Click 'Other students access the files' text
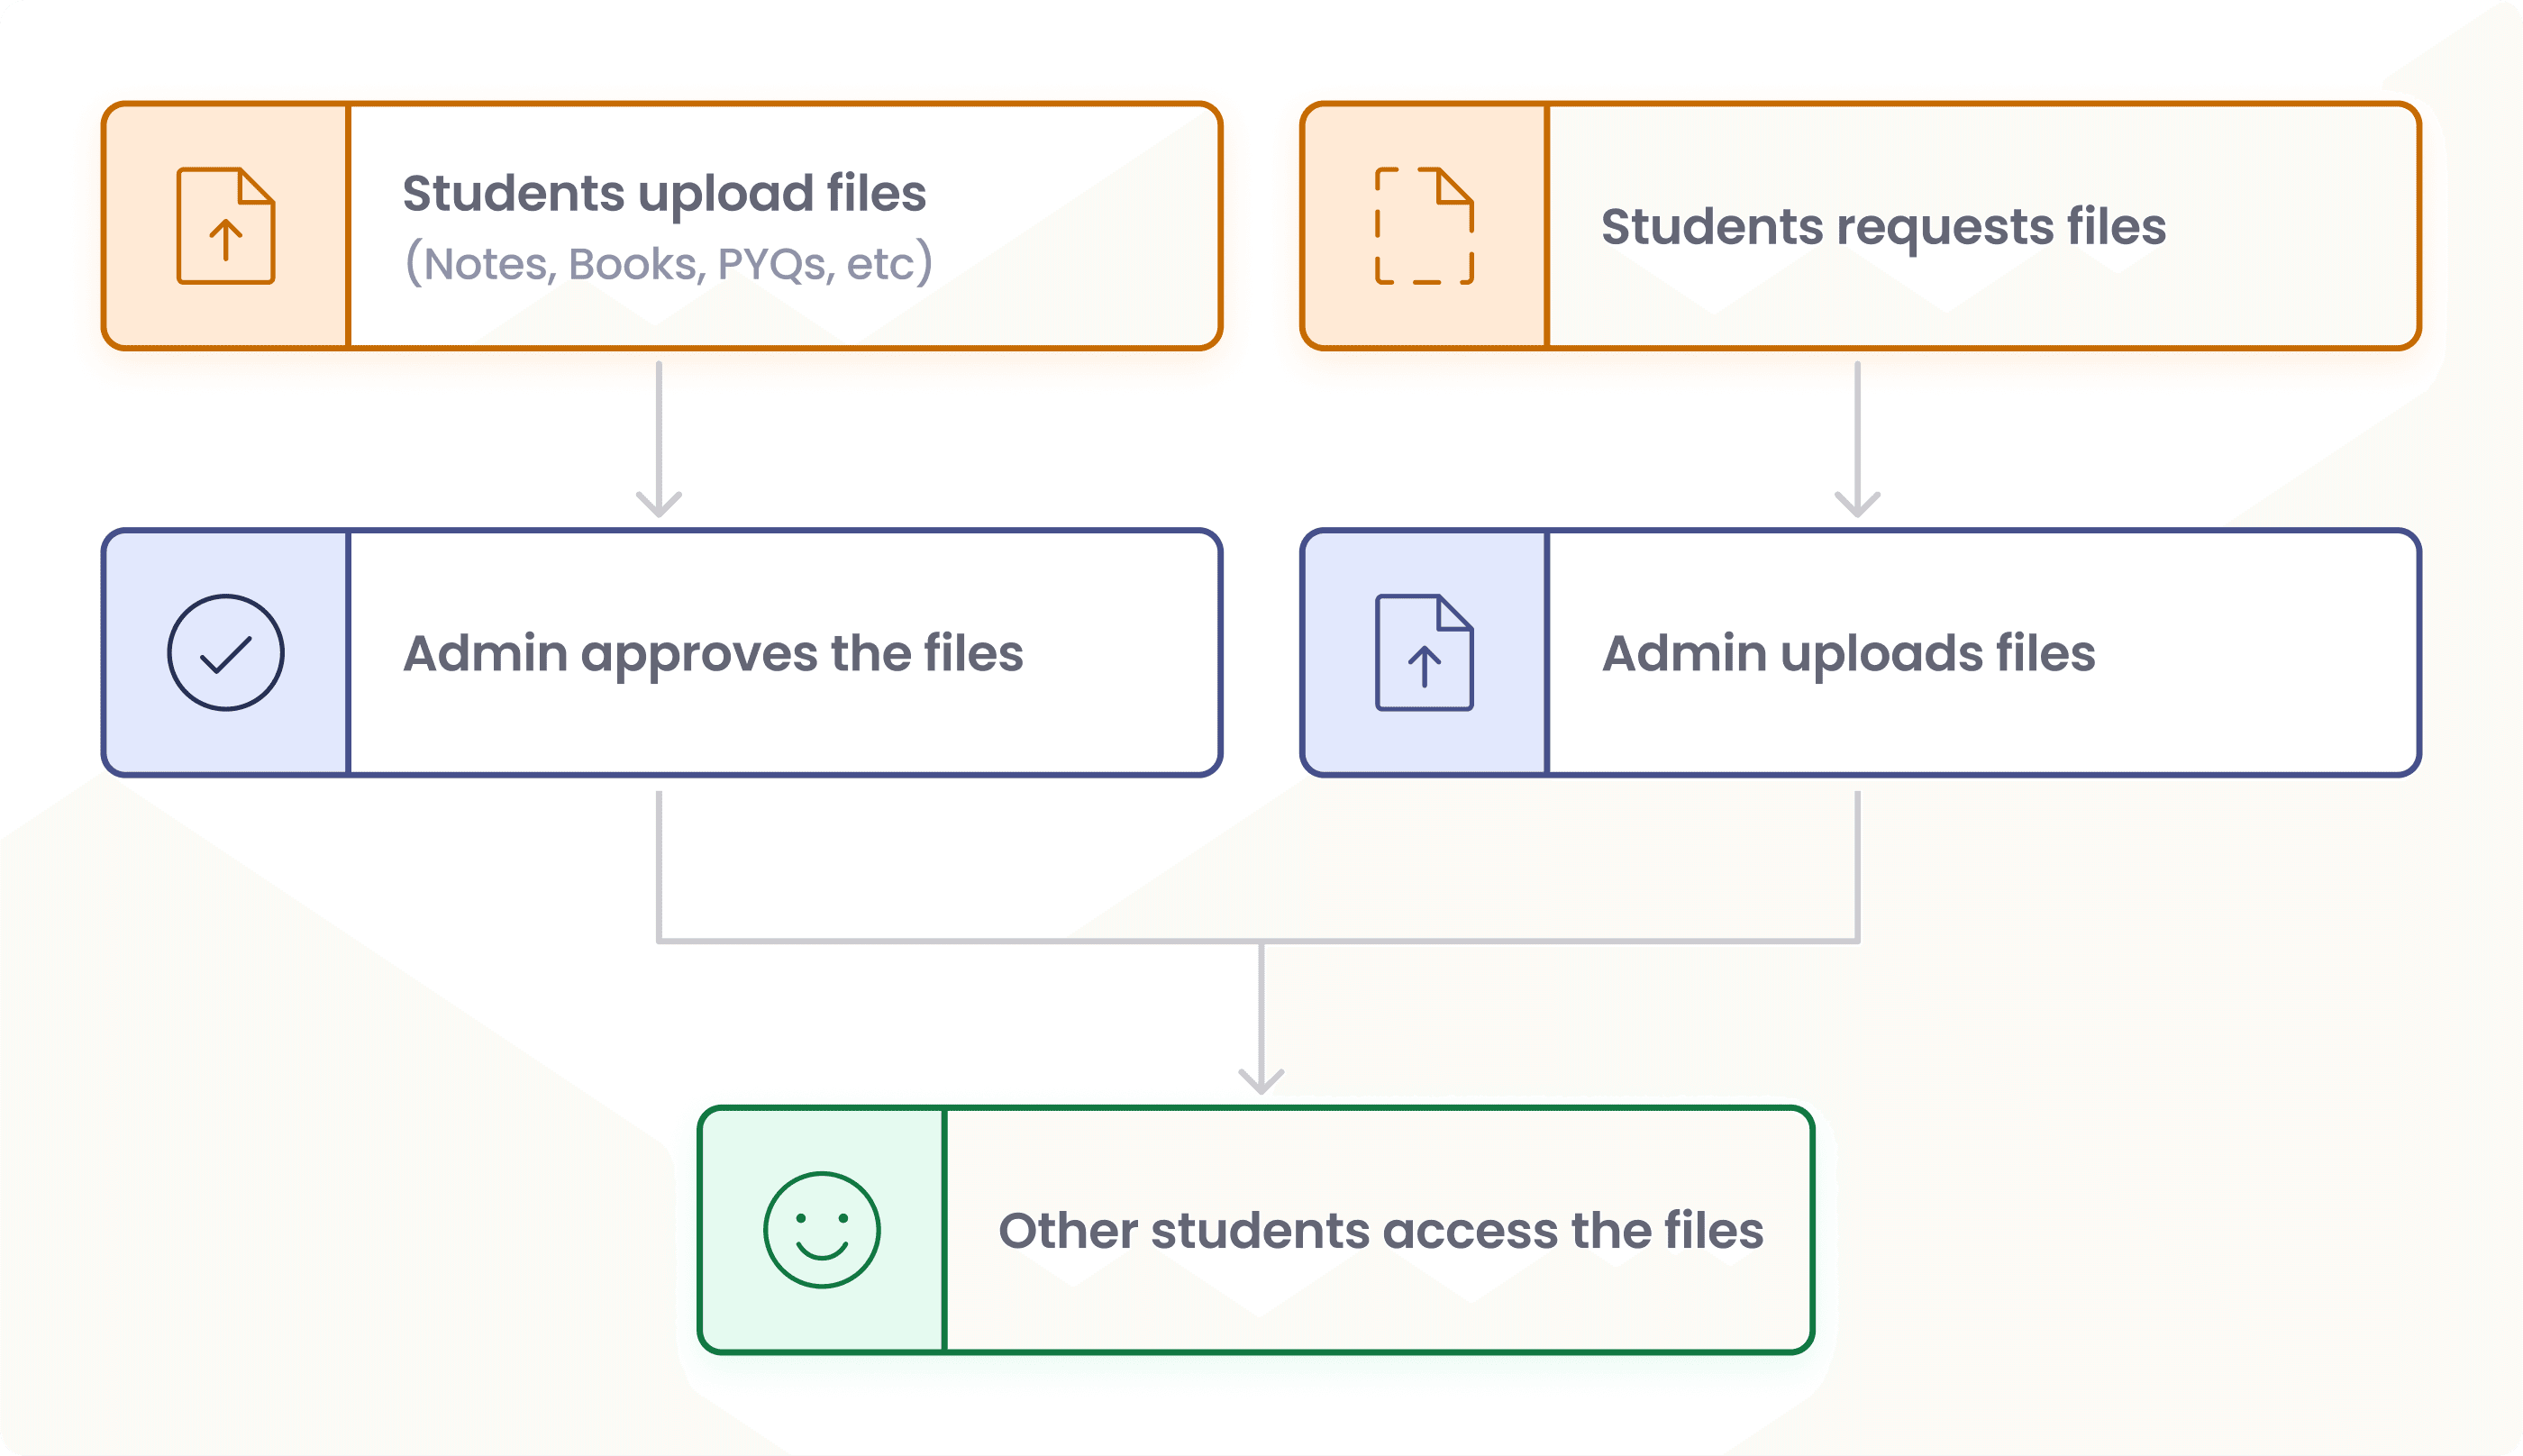This screenshot has height=1456, width=2523. coord(1380,1231)
